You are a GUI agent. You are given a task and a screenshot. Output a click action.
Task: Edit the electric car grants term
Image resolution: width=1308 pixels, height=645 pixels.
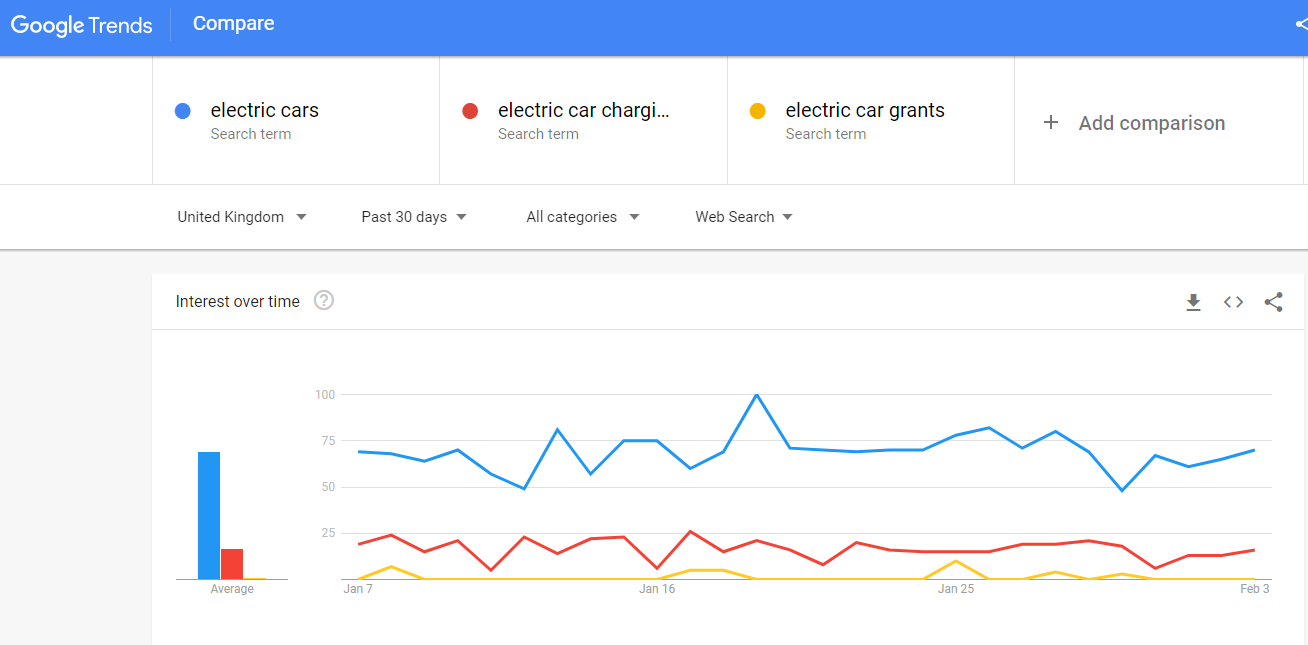click(871, 121)
